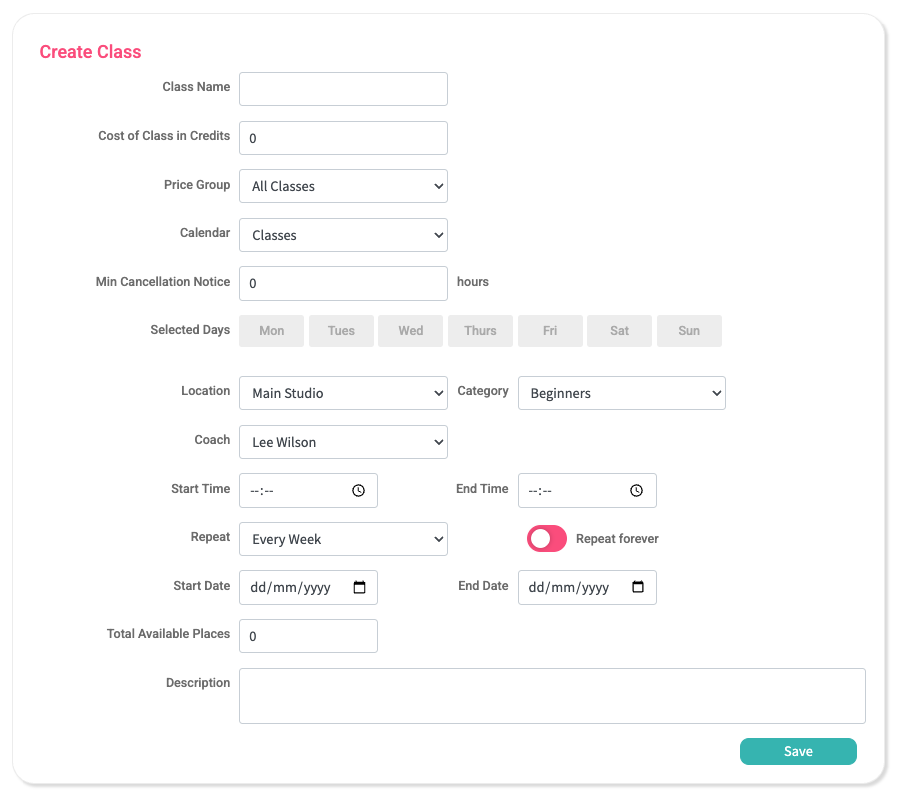Toggle the Repeat forever switch
902x801 pixels.
[547, 539]
